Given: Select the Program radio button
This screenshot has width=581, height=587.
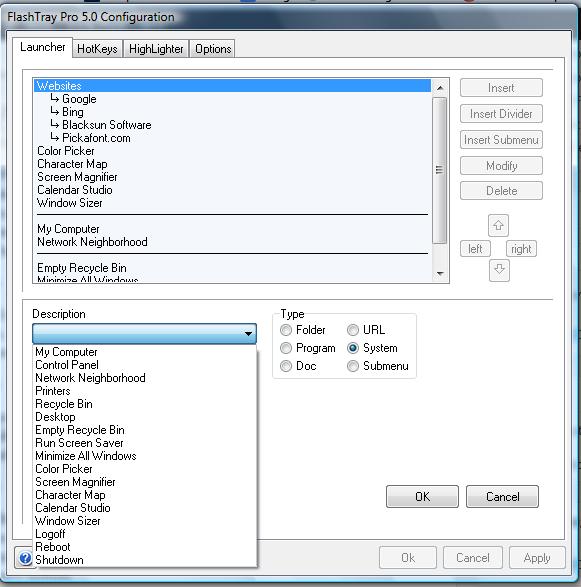Looking at the screenshot, I should pos(286,348).
